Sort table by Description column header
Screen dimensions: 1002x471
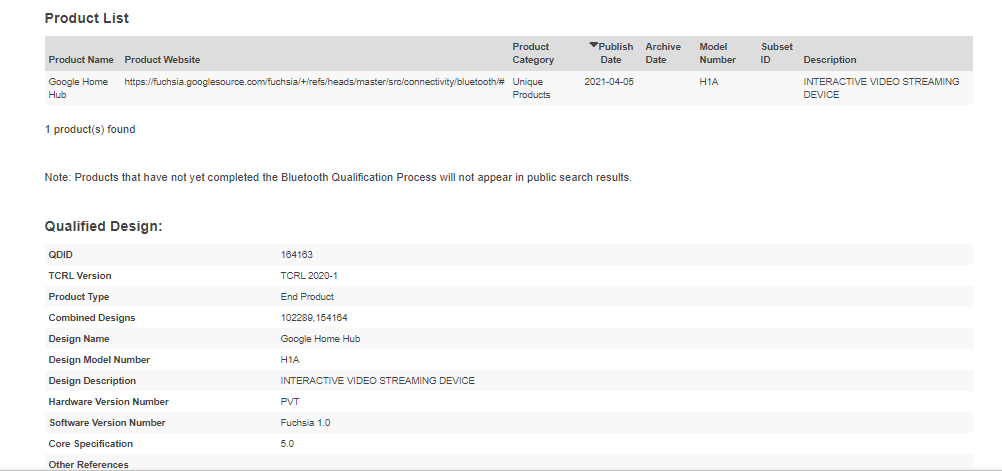coord(829,59)
